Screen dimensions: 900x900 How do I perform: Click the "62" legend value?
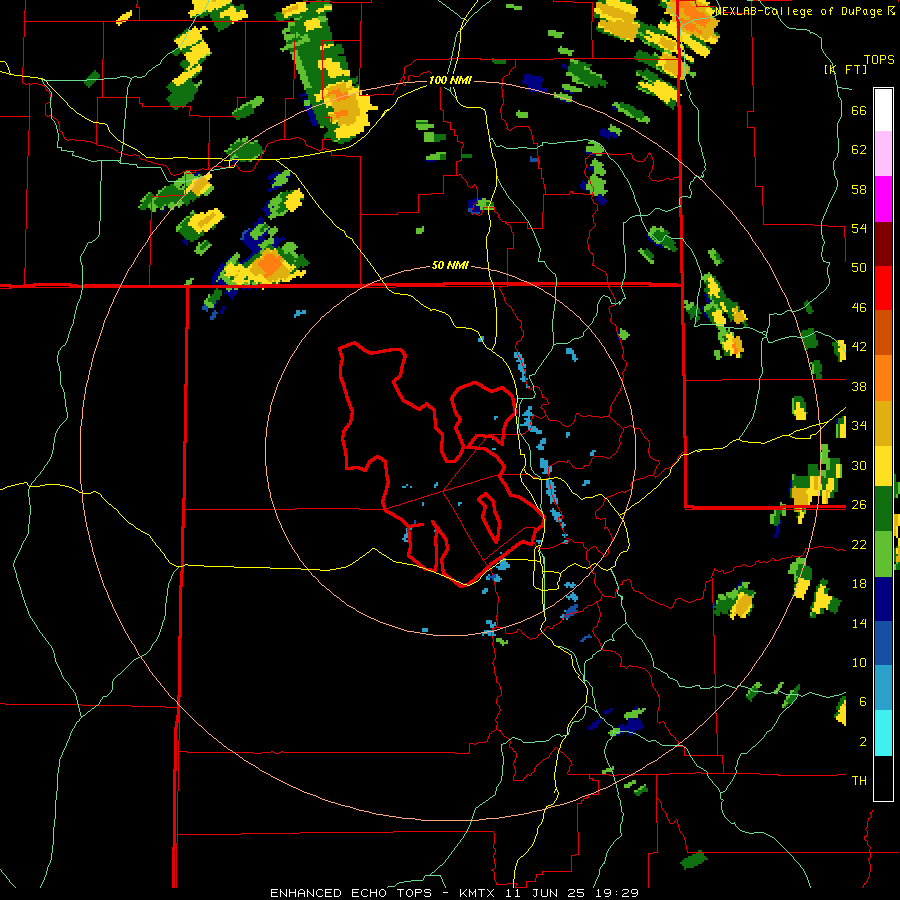pos(859,150)
